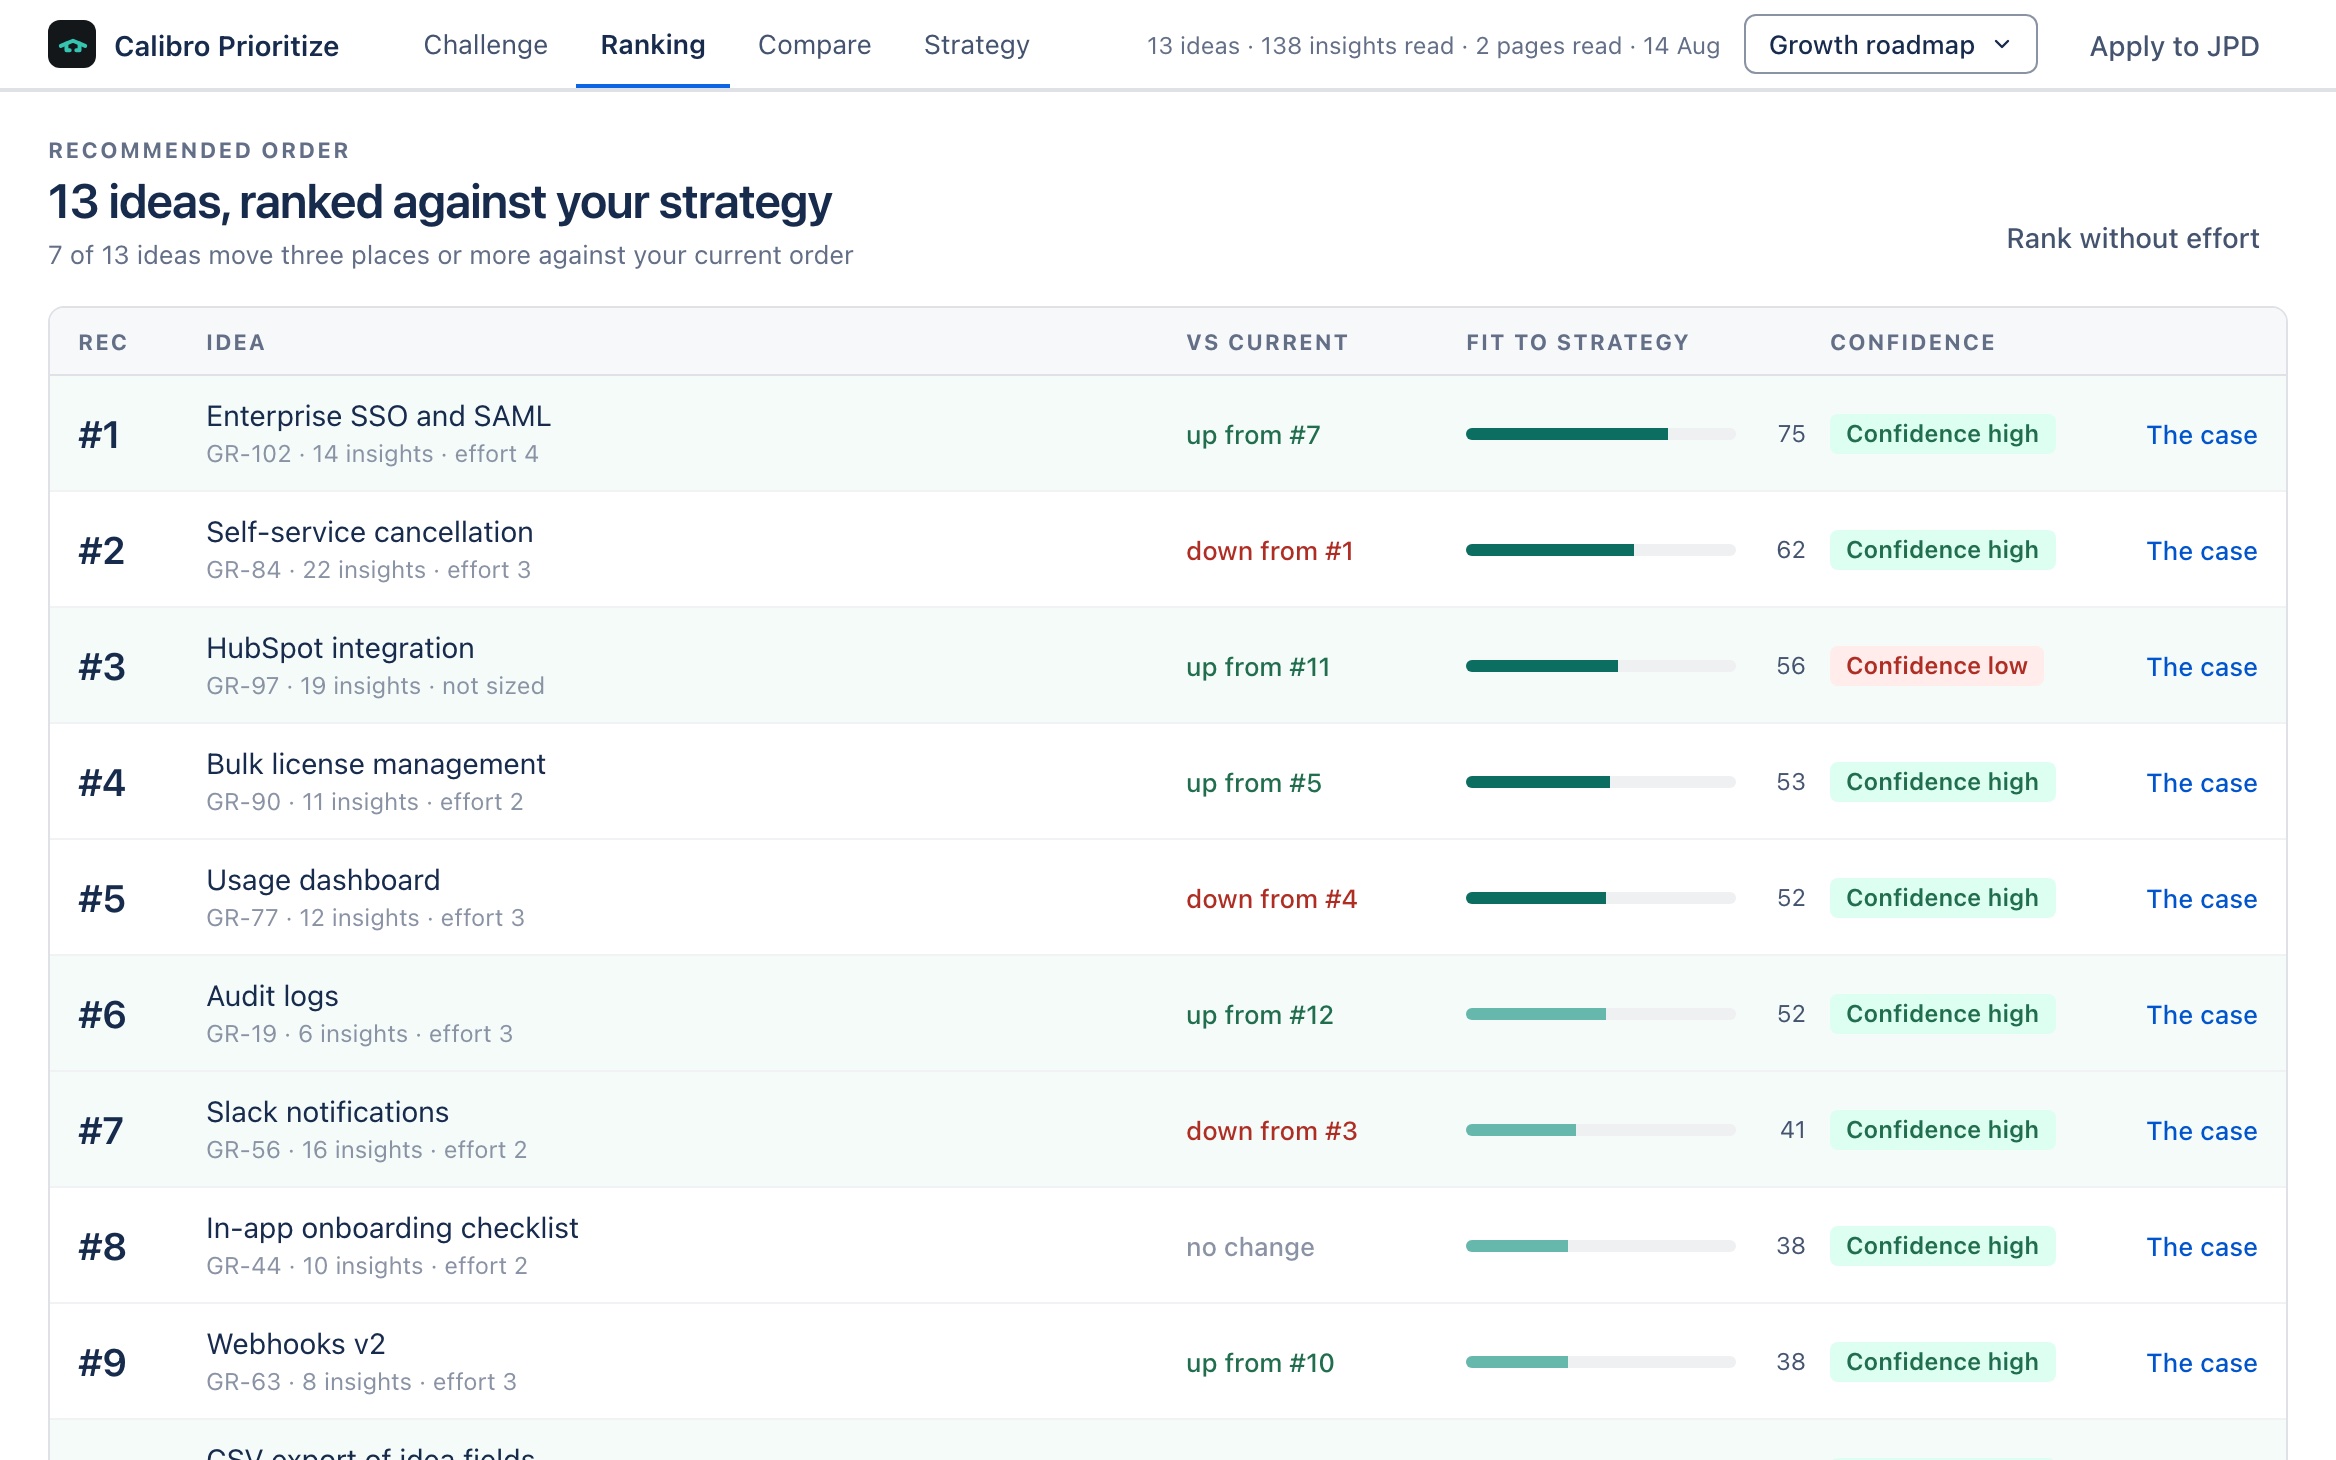Click 'GR-84 · 22 insights · effort 3' metadata
Viewport: 2336px width, 1460px height.
click(x=368, y=570)
